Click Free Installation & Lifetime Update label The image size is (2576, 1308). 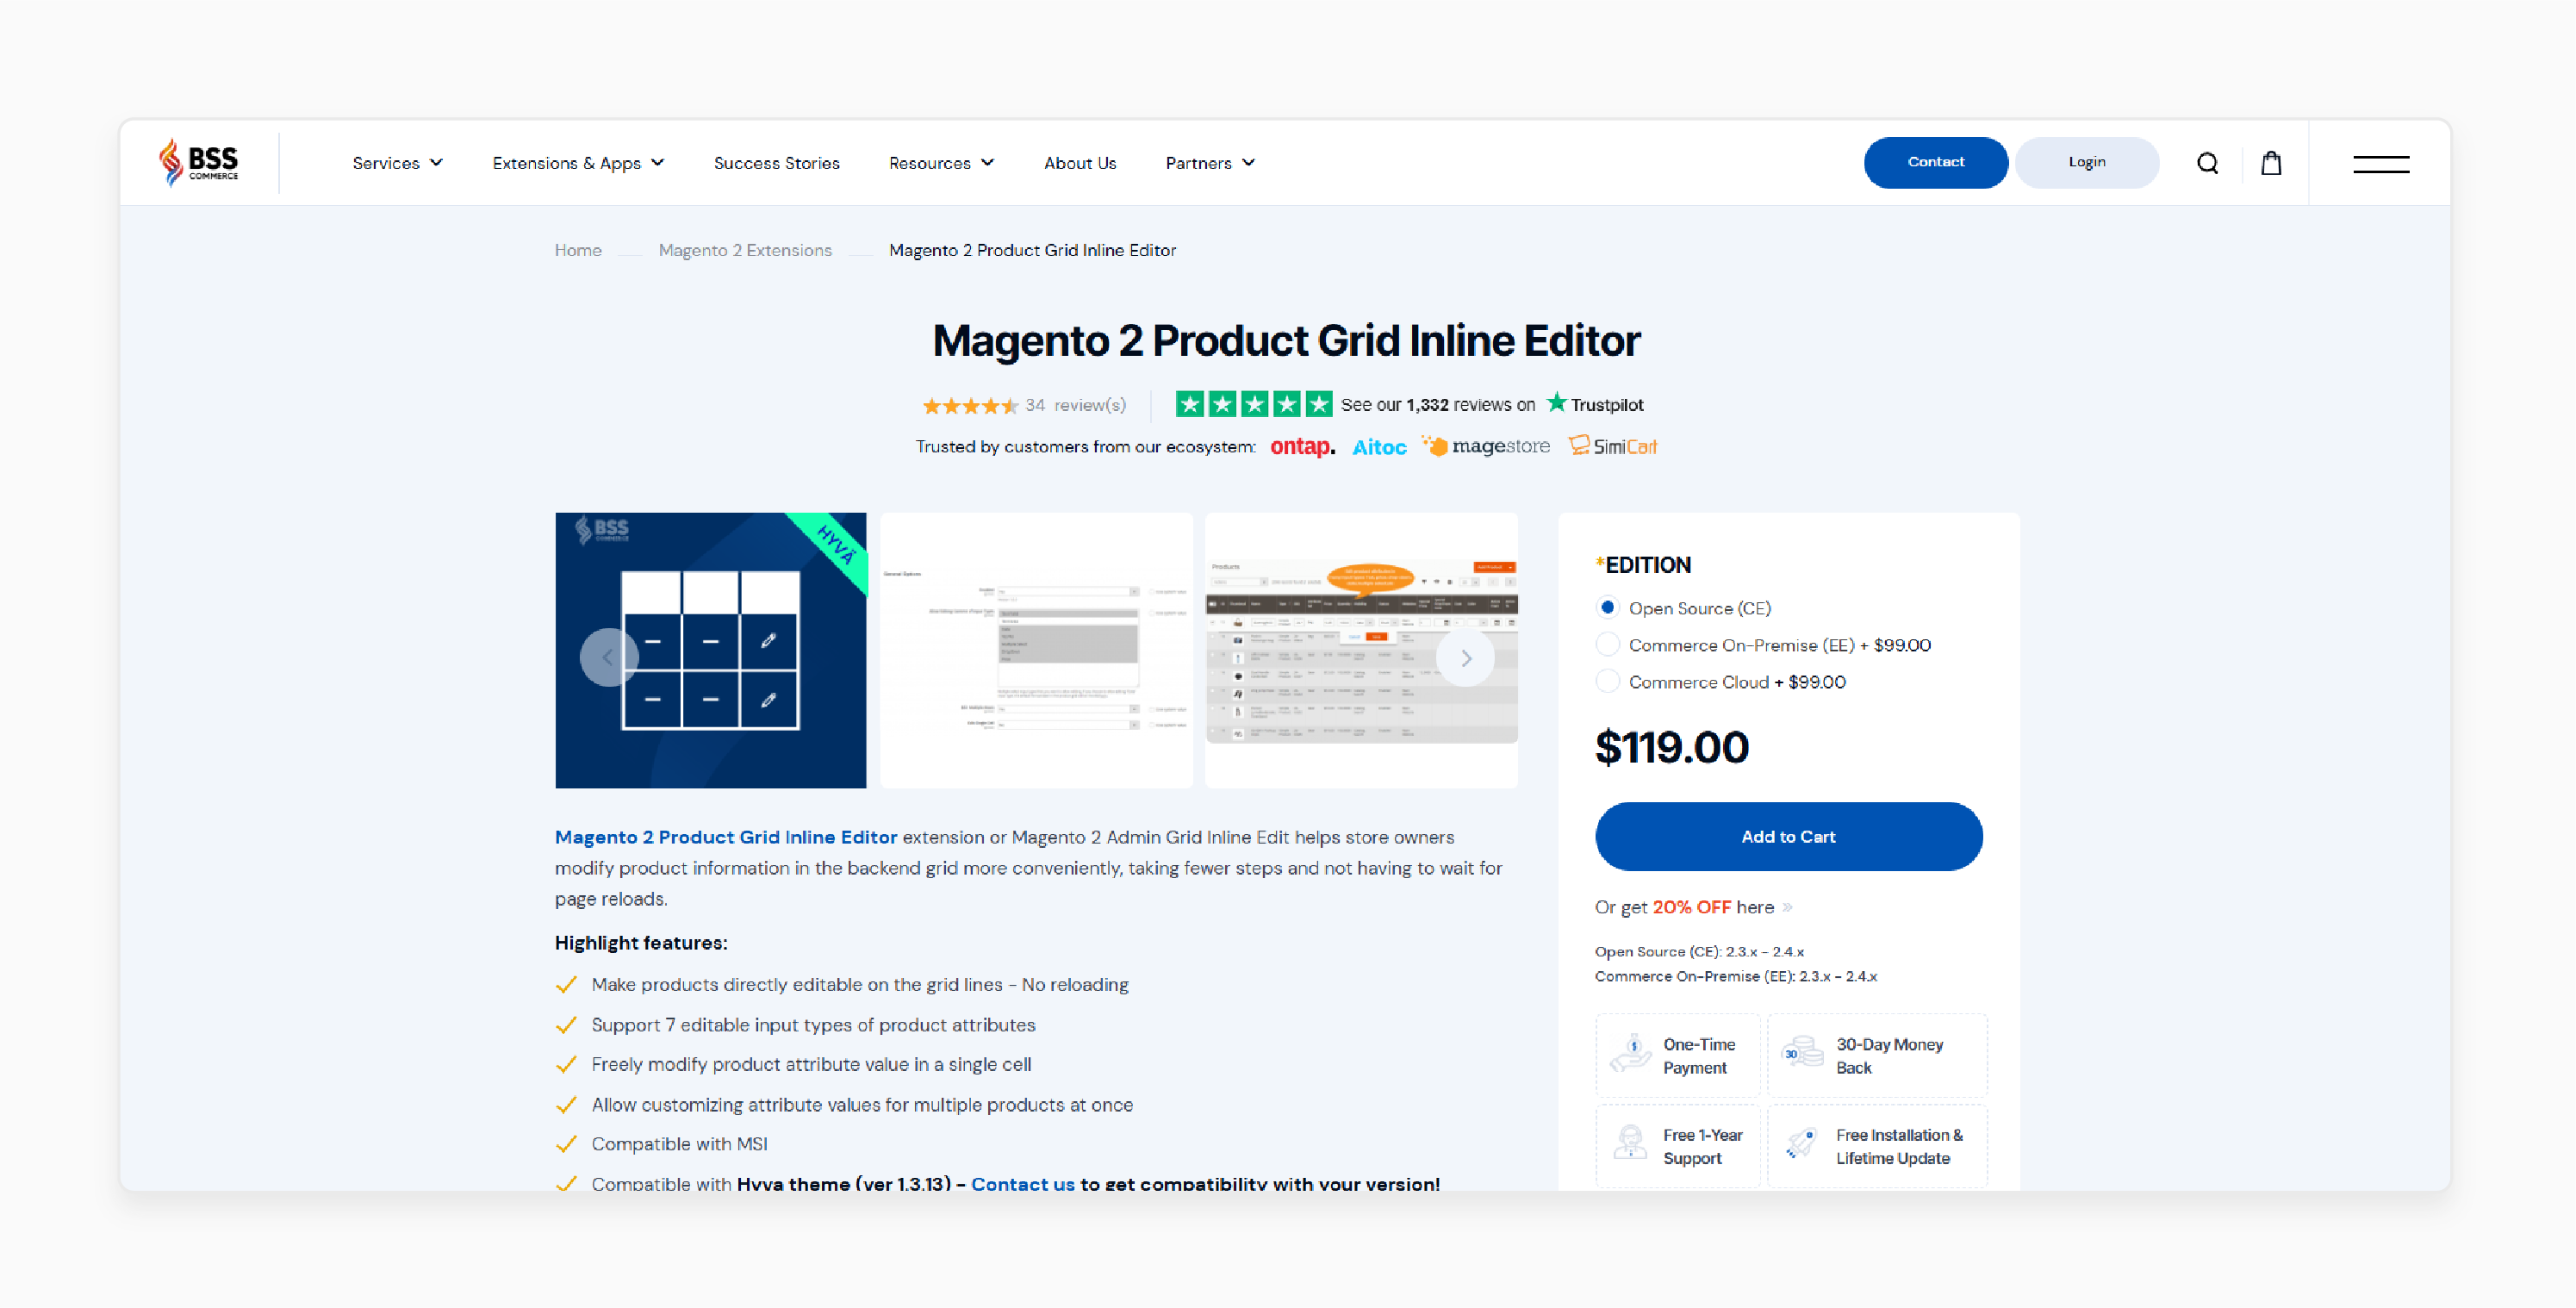[x=1899, y=1146]
